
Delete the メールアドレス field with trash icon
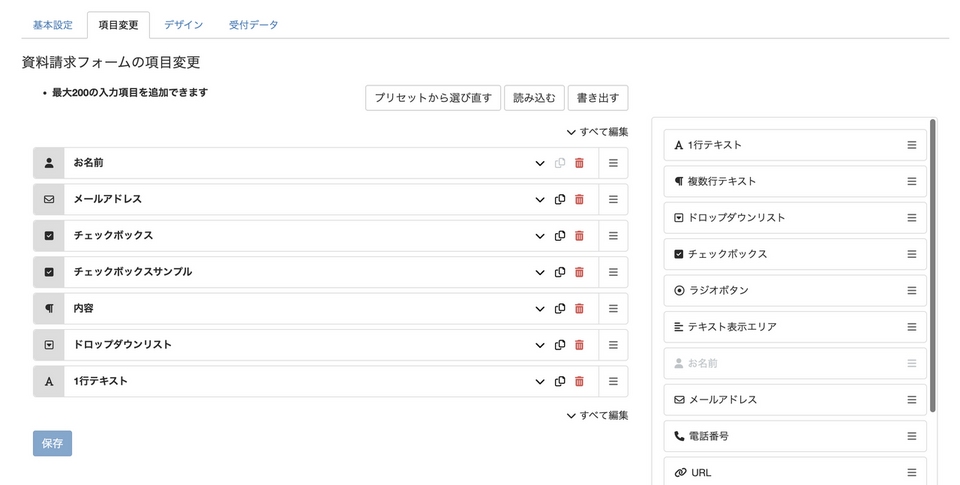[x=579, y=200]
